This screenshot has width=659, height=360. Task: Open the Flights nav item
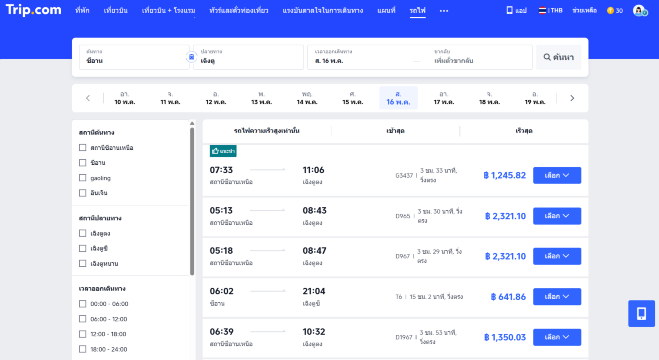tap(116, 11)
